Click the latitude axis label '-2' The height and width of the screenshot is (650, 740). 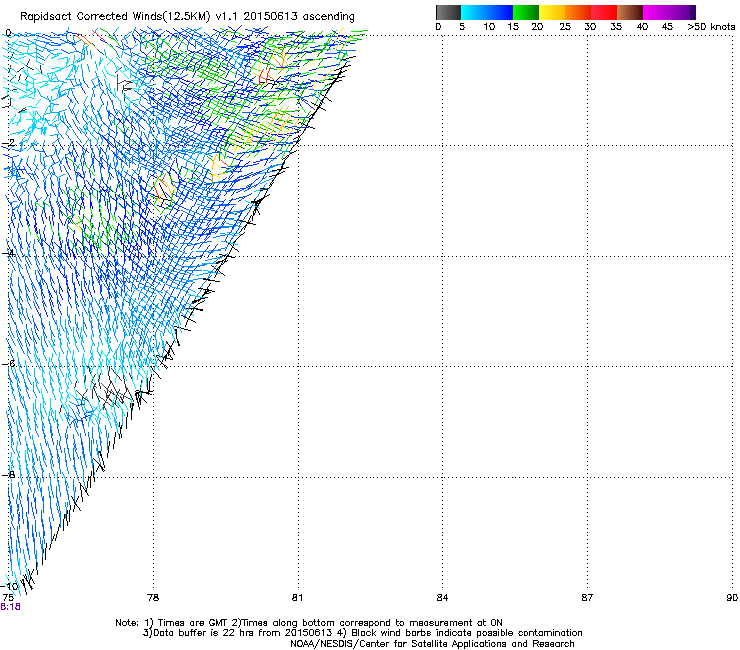tap(8, 143)
